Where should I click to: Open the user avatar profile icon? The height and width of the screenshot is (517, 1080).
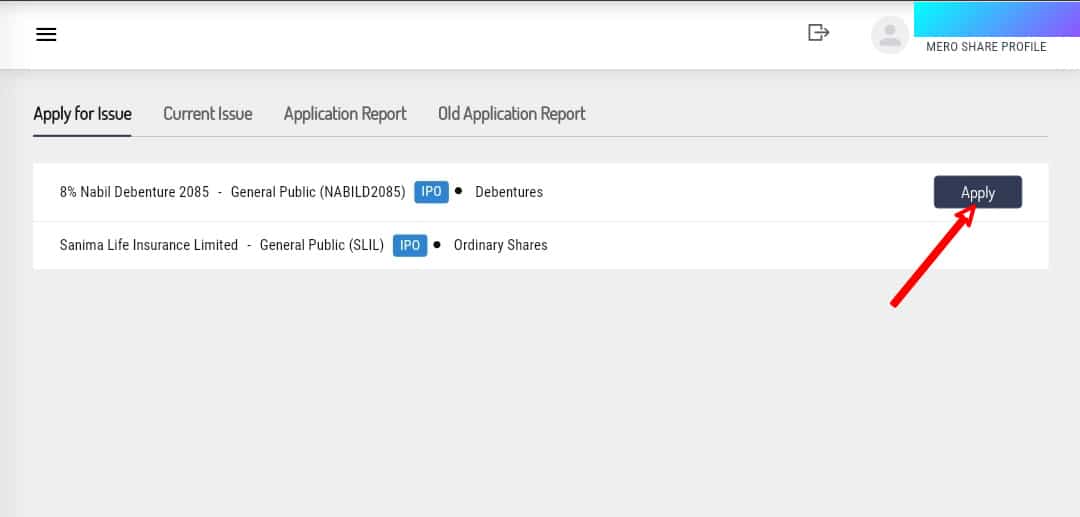[x=890, y=35]
